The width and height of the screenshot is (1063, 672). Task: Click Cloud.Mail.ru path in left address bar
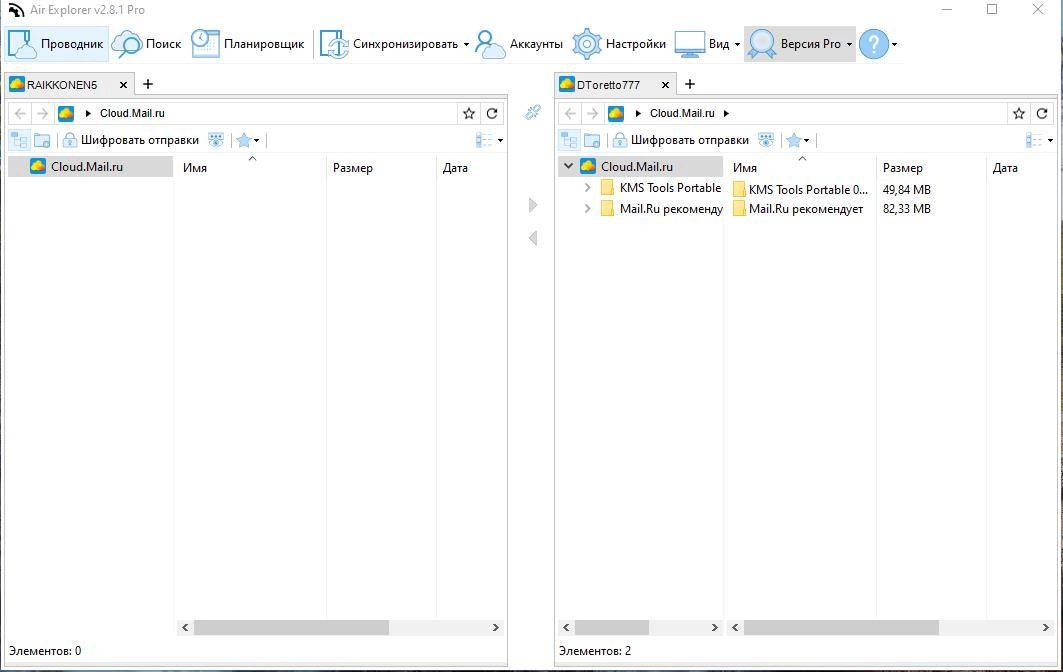click(132, 113)
